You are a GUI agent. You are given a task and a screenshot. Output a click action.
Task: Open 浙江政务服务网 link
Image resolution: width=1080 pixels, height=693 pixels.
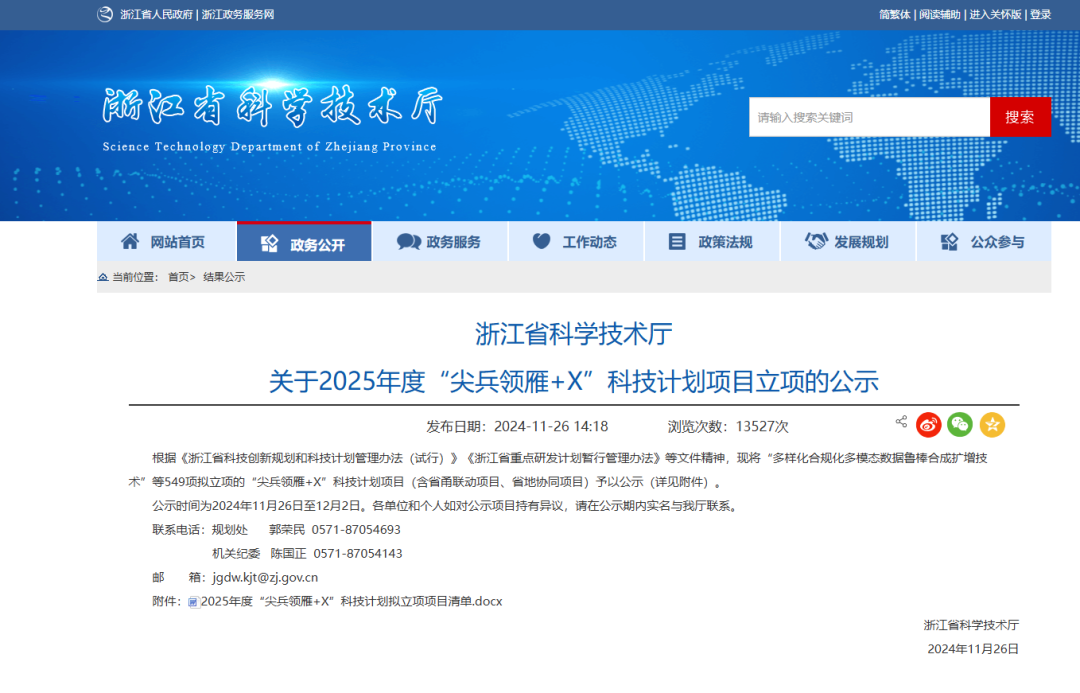click(x=238, y=14)
